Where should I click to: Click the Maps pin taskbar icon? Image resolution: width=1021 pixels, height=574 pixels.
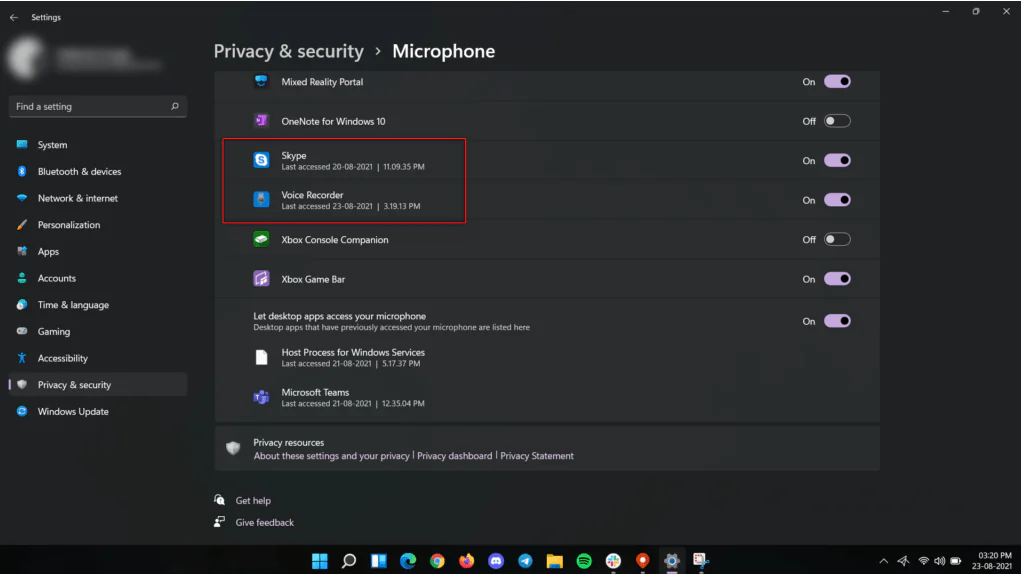643,561
